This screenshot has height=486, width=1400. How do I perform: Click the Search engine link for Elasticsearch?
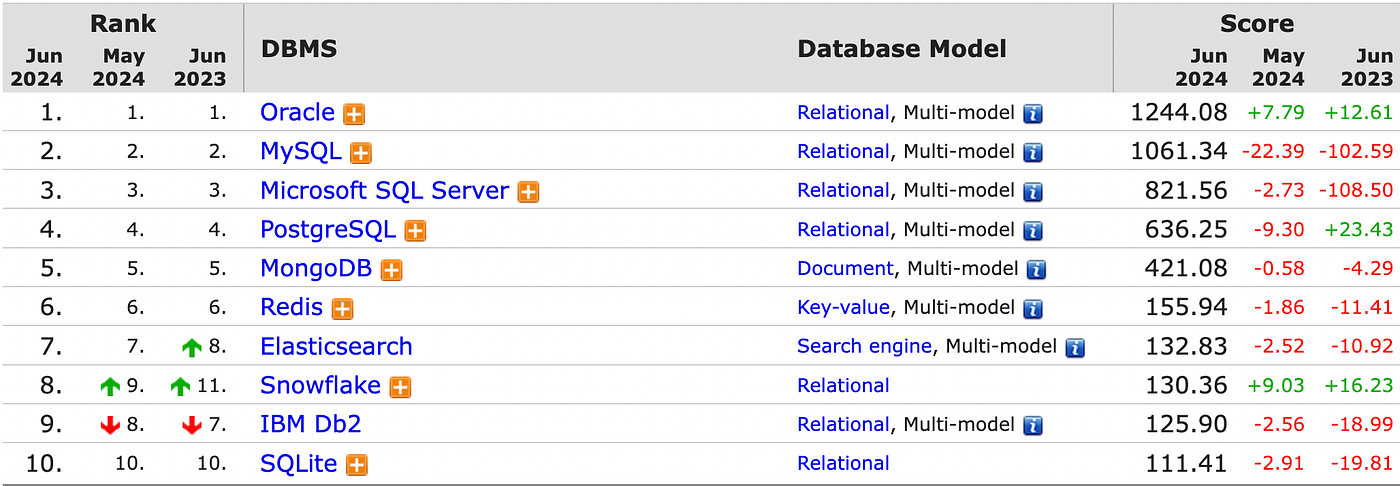click(x=864, y=347)
